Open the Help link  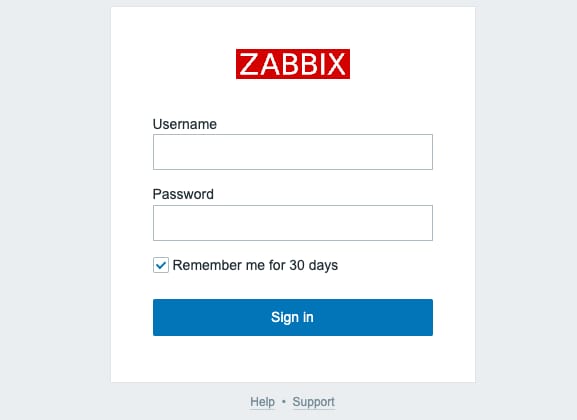coord(262,402)
